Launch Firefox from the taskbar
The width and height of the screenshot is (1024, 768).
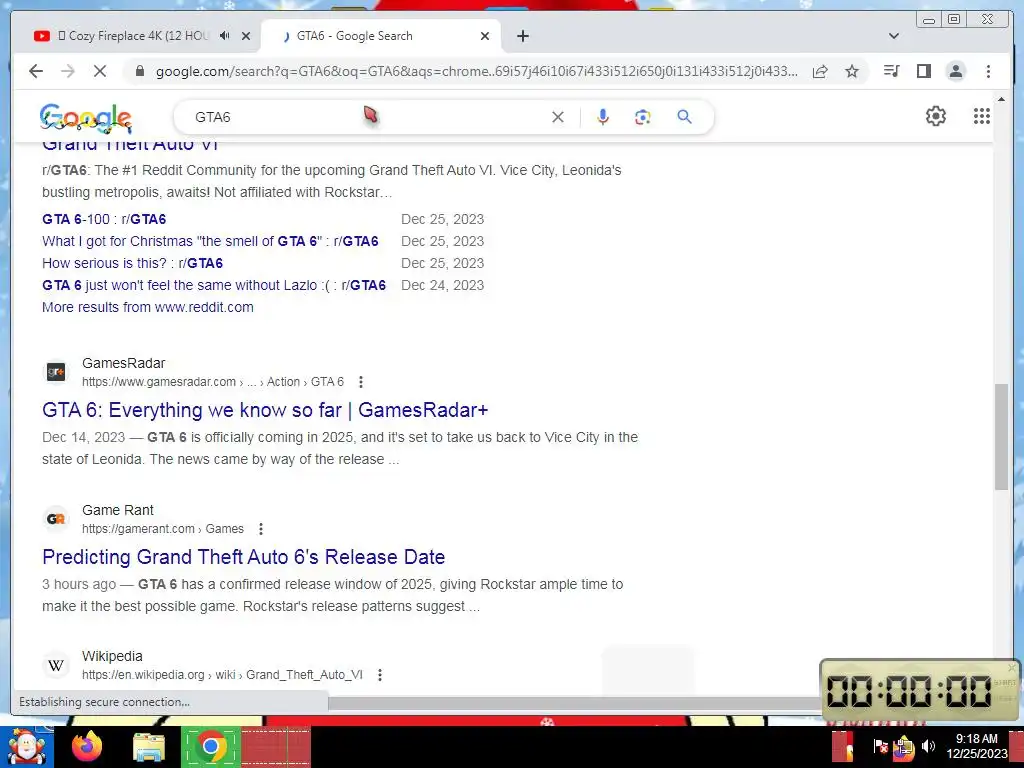point(87,746)
